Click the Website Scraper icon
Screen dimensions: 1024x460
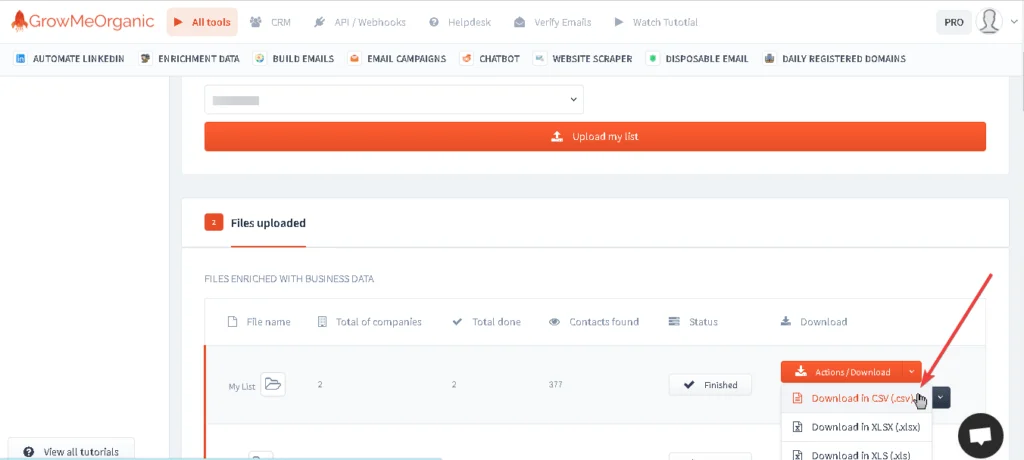pos(539,59)
